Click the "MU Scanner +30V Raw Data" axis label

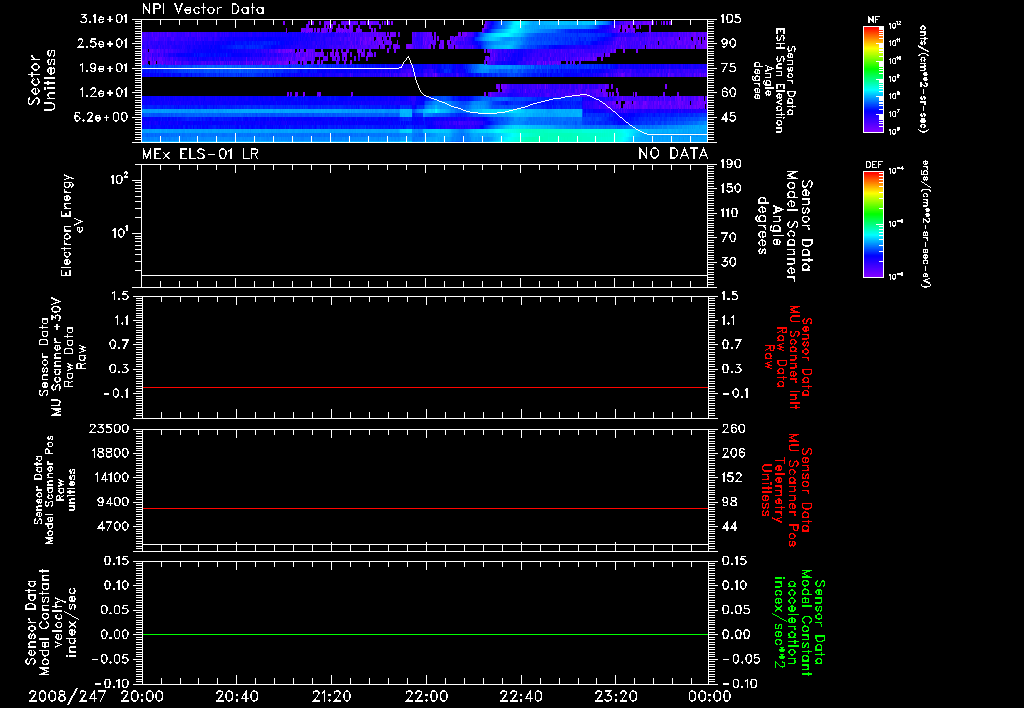point(63,357)
